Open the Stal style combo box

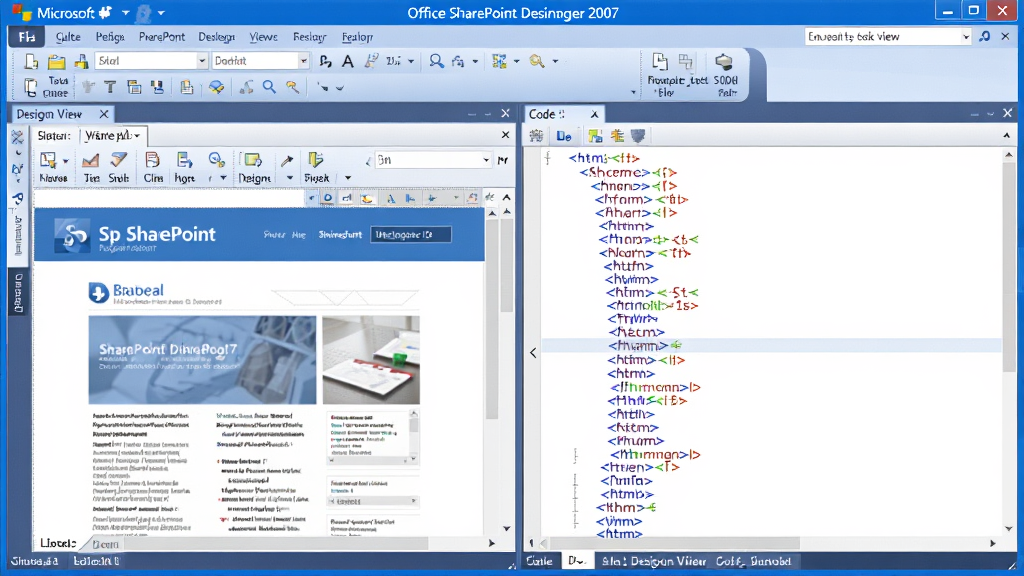(x=152, y=61)
